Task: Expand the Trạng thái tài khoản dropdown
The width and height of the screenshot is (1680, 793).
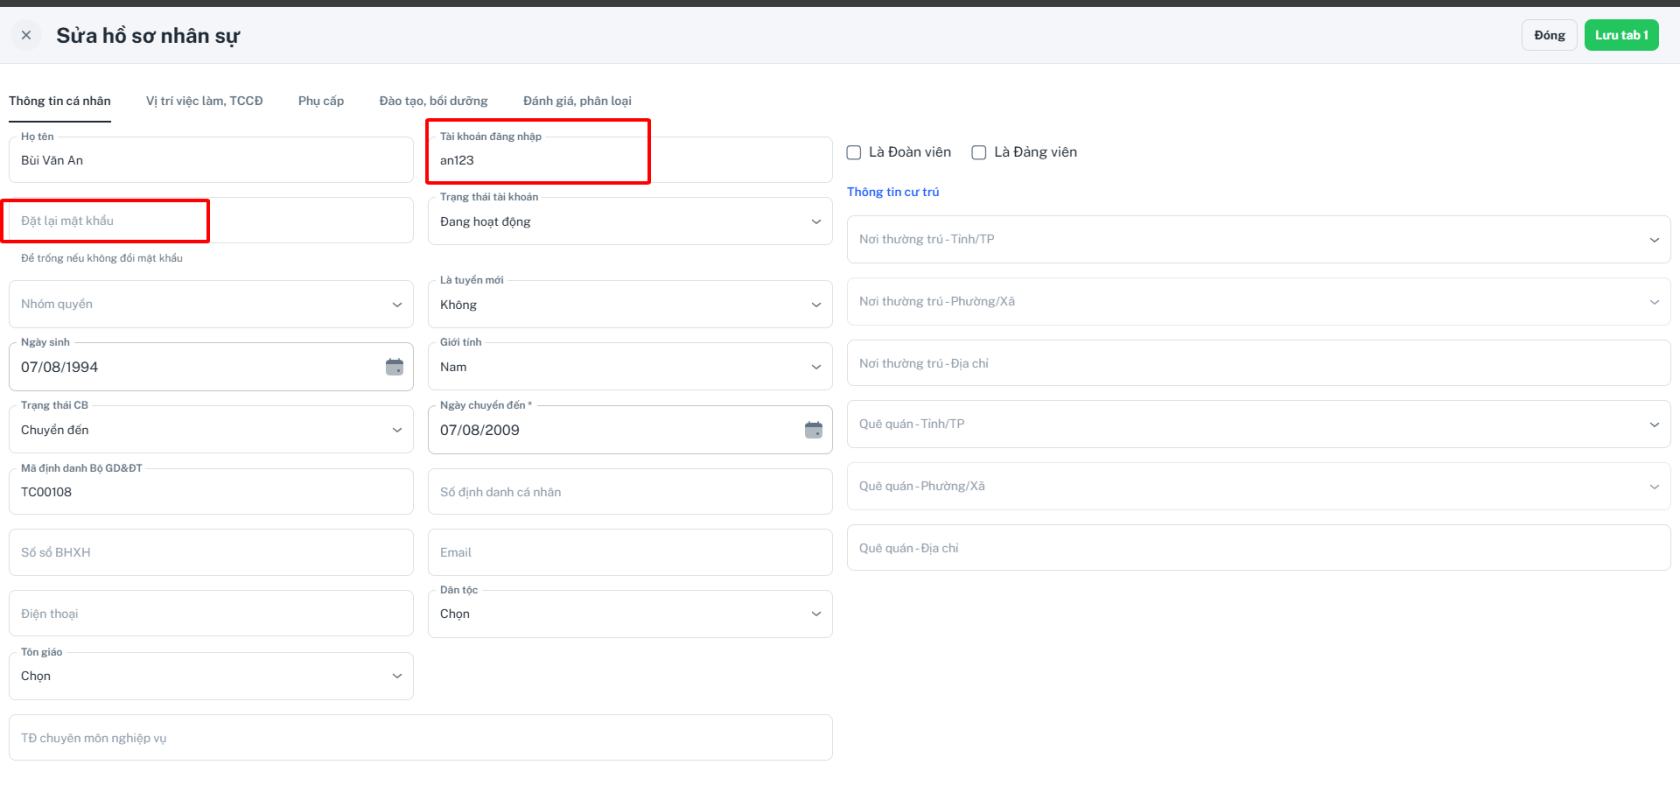Action: (x=630, y=221)
